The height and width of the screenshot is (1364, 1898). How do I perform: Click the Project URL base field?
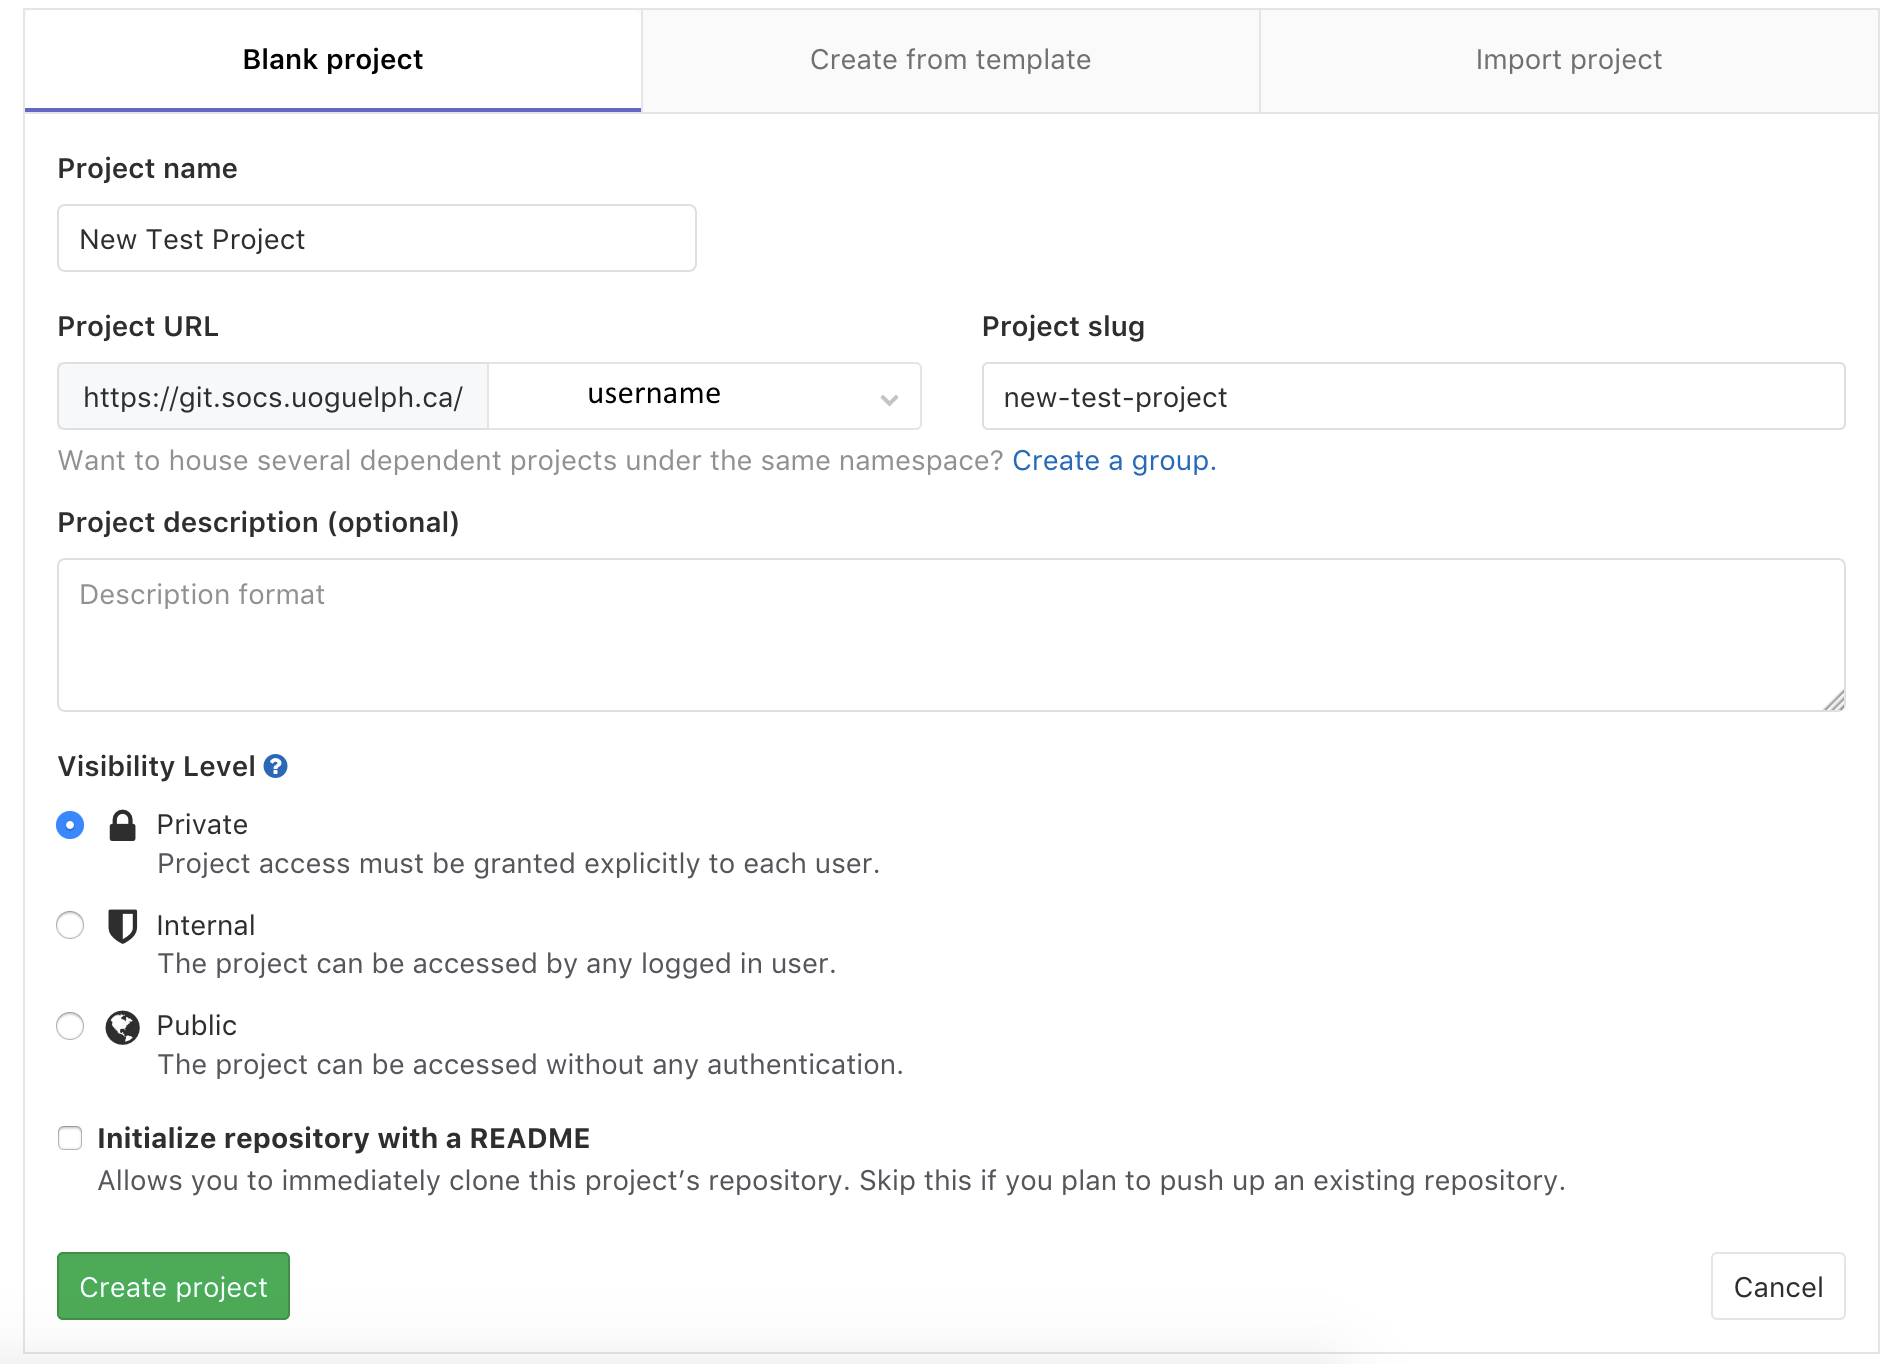tap(271, 396)
